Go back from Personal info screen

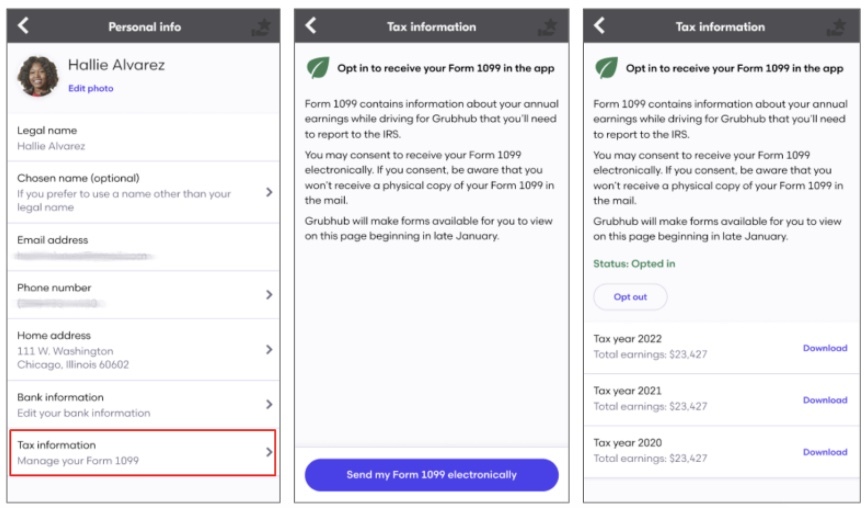coord(23,25)
